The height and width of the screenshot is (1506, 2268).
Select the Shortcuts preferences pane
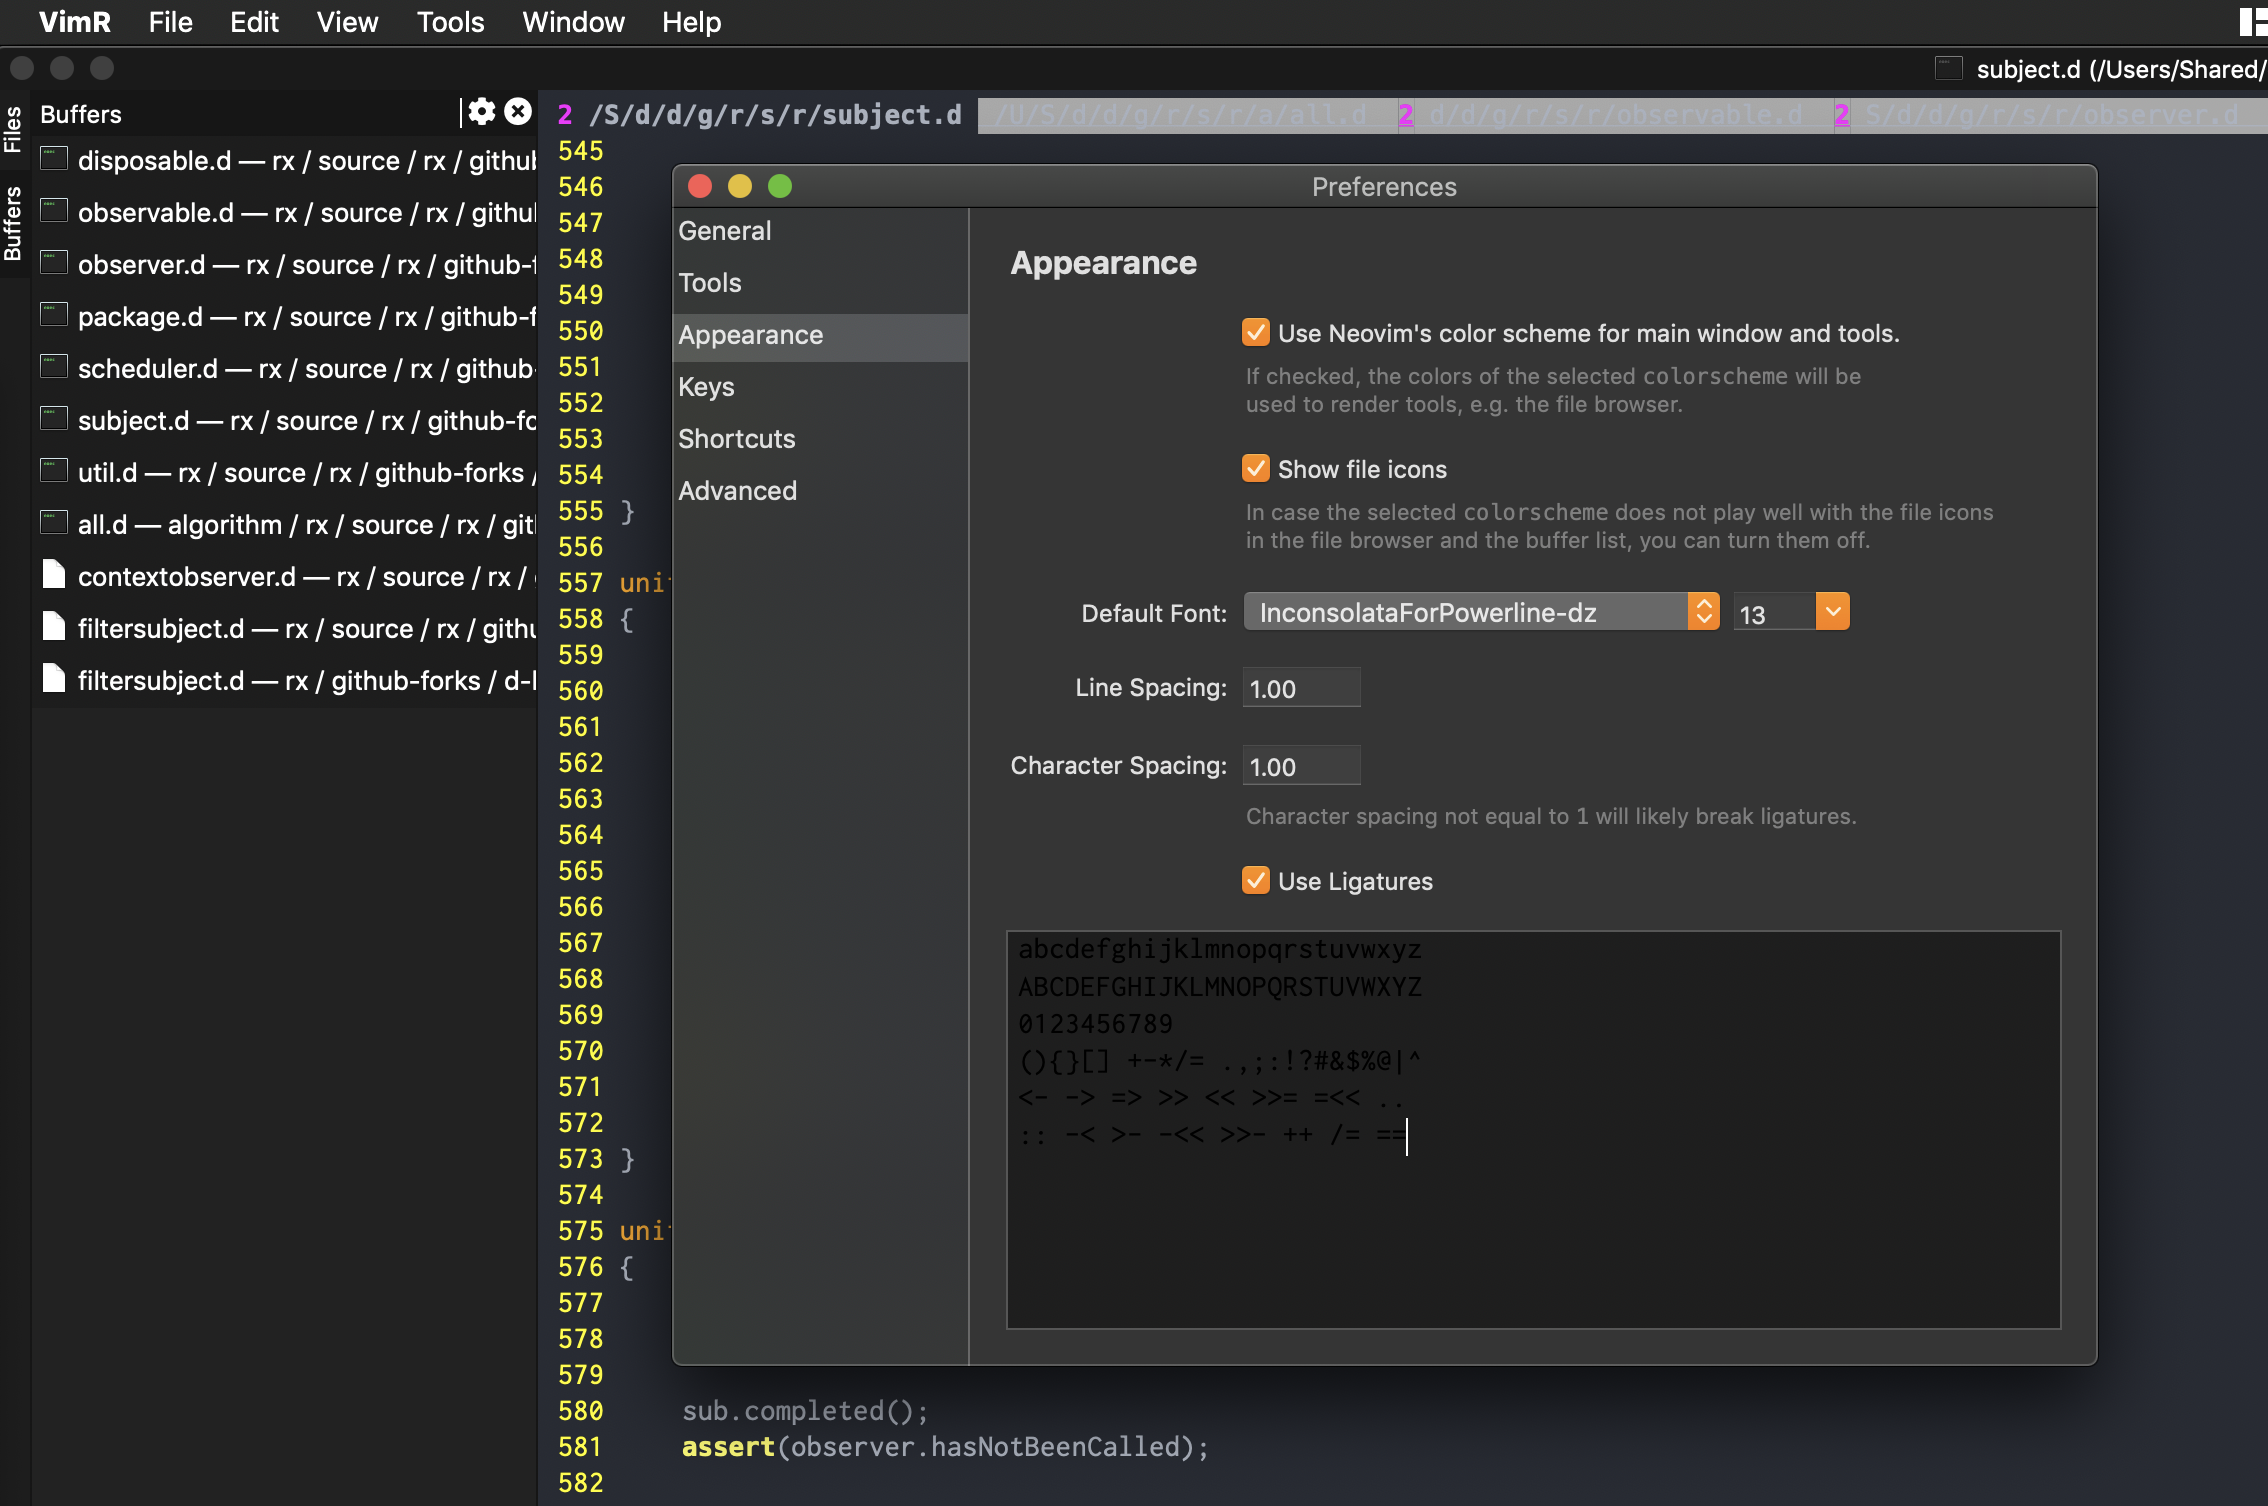[x=737, y=438]
